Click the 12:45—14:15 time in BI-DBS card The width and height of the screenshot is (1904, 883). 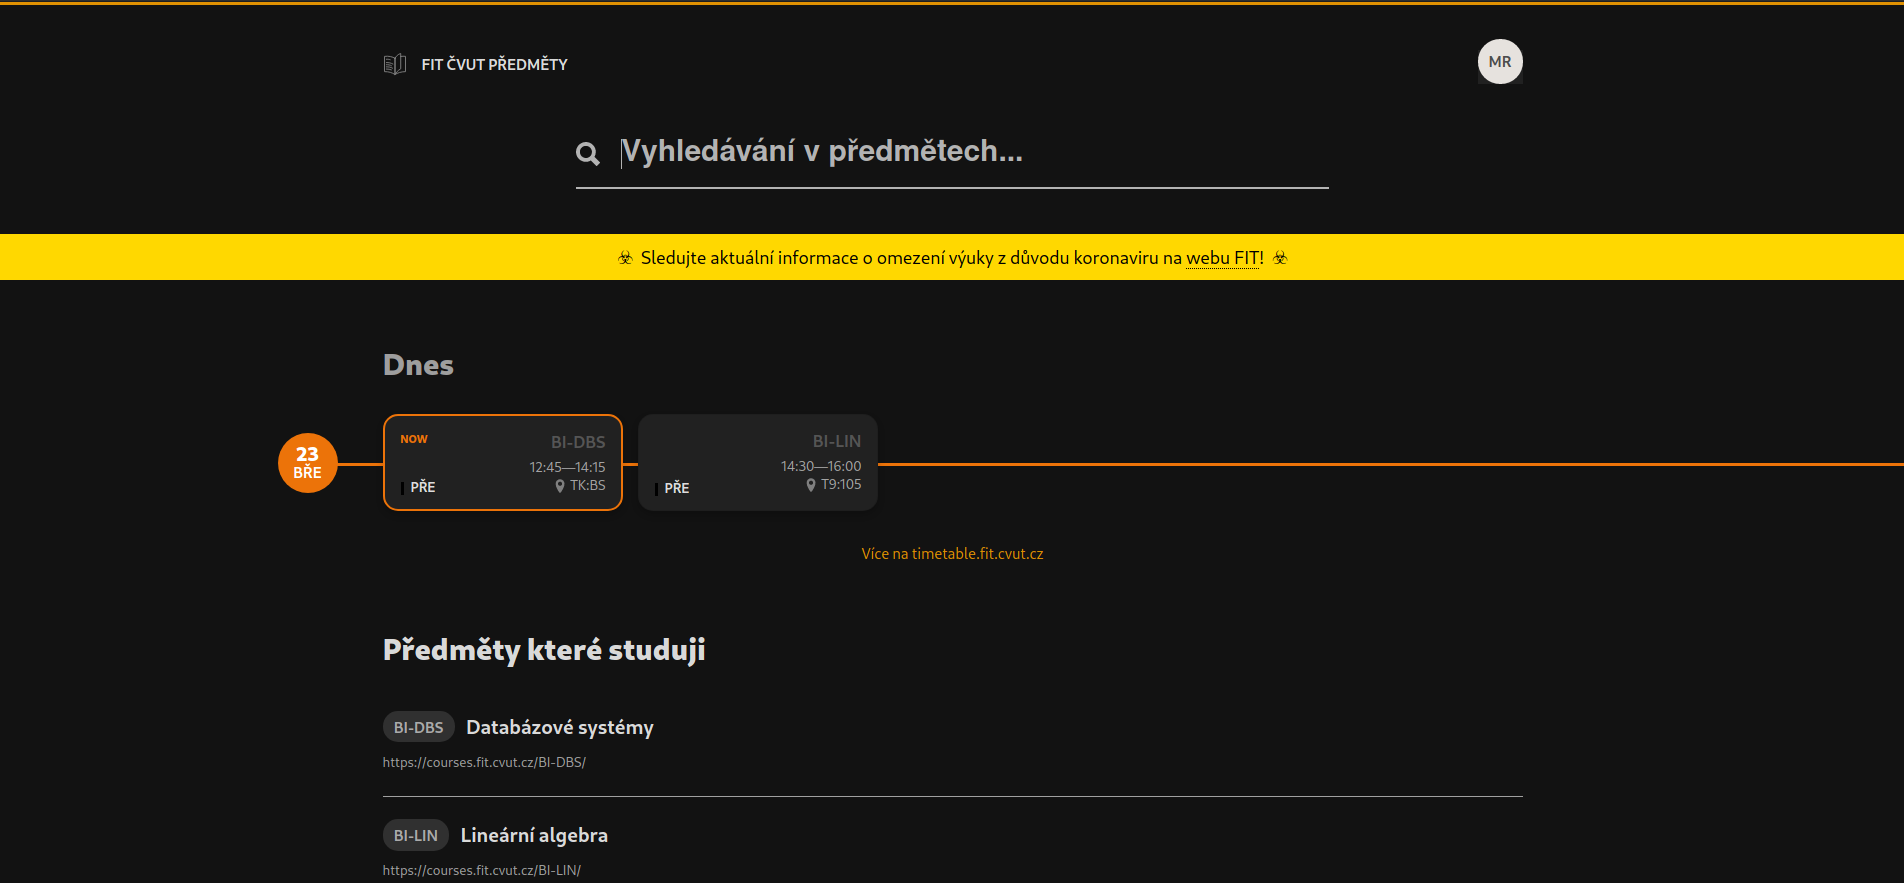(567, 467)
